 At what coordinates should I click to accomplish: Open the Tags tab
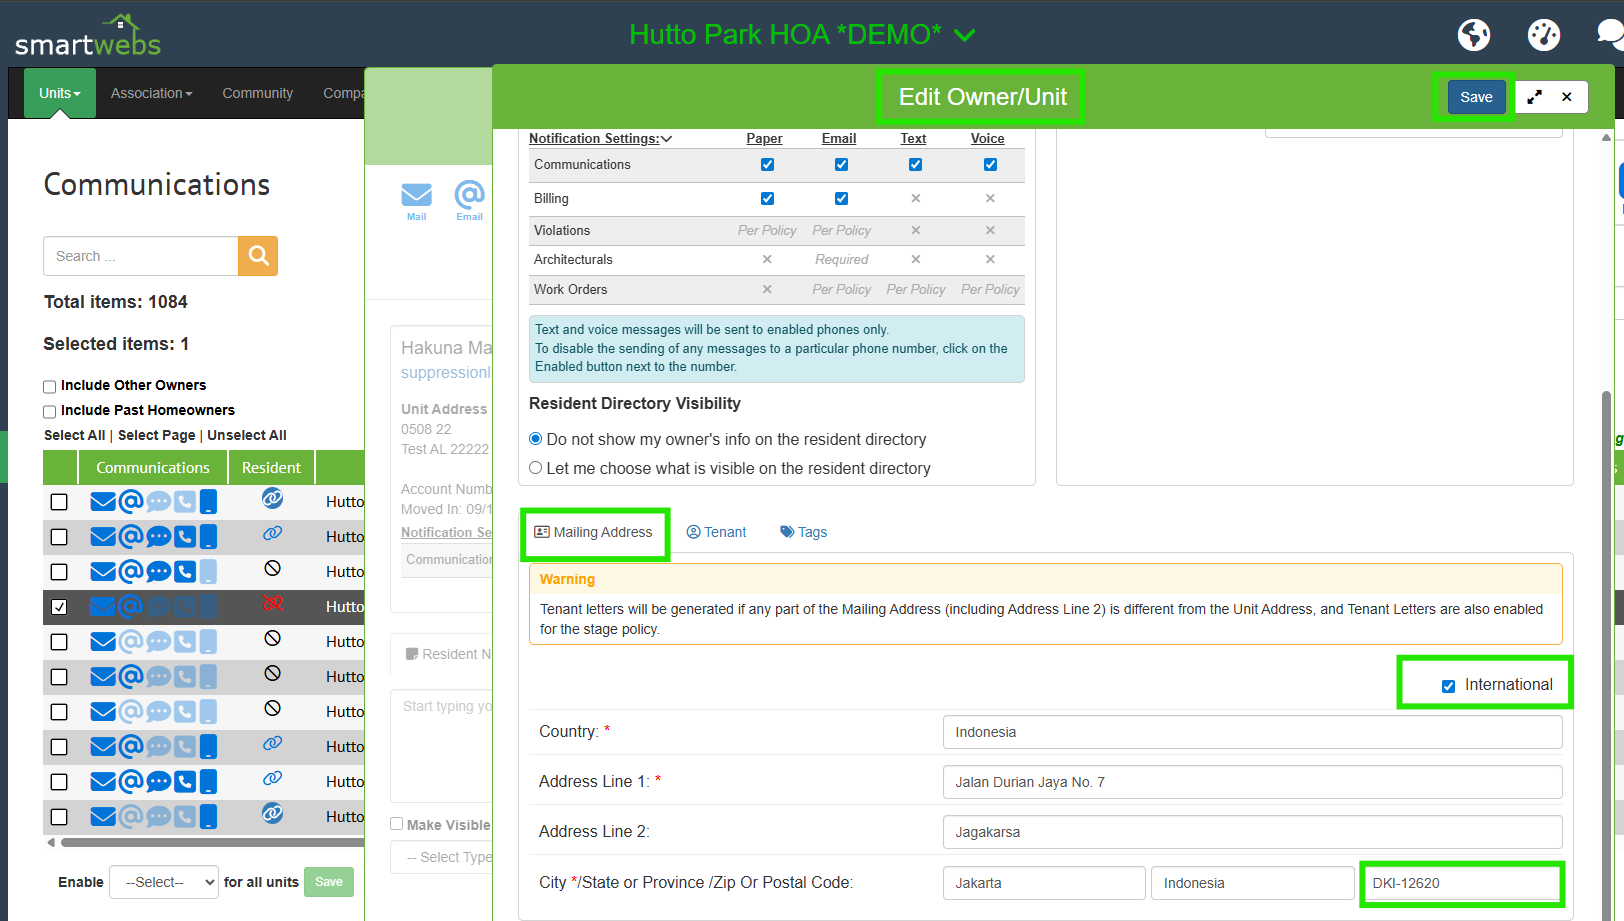click(x=804, y=532)
